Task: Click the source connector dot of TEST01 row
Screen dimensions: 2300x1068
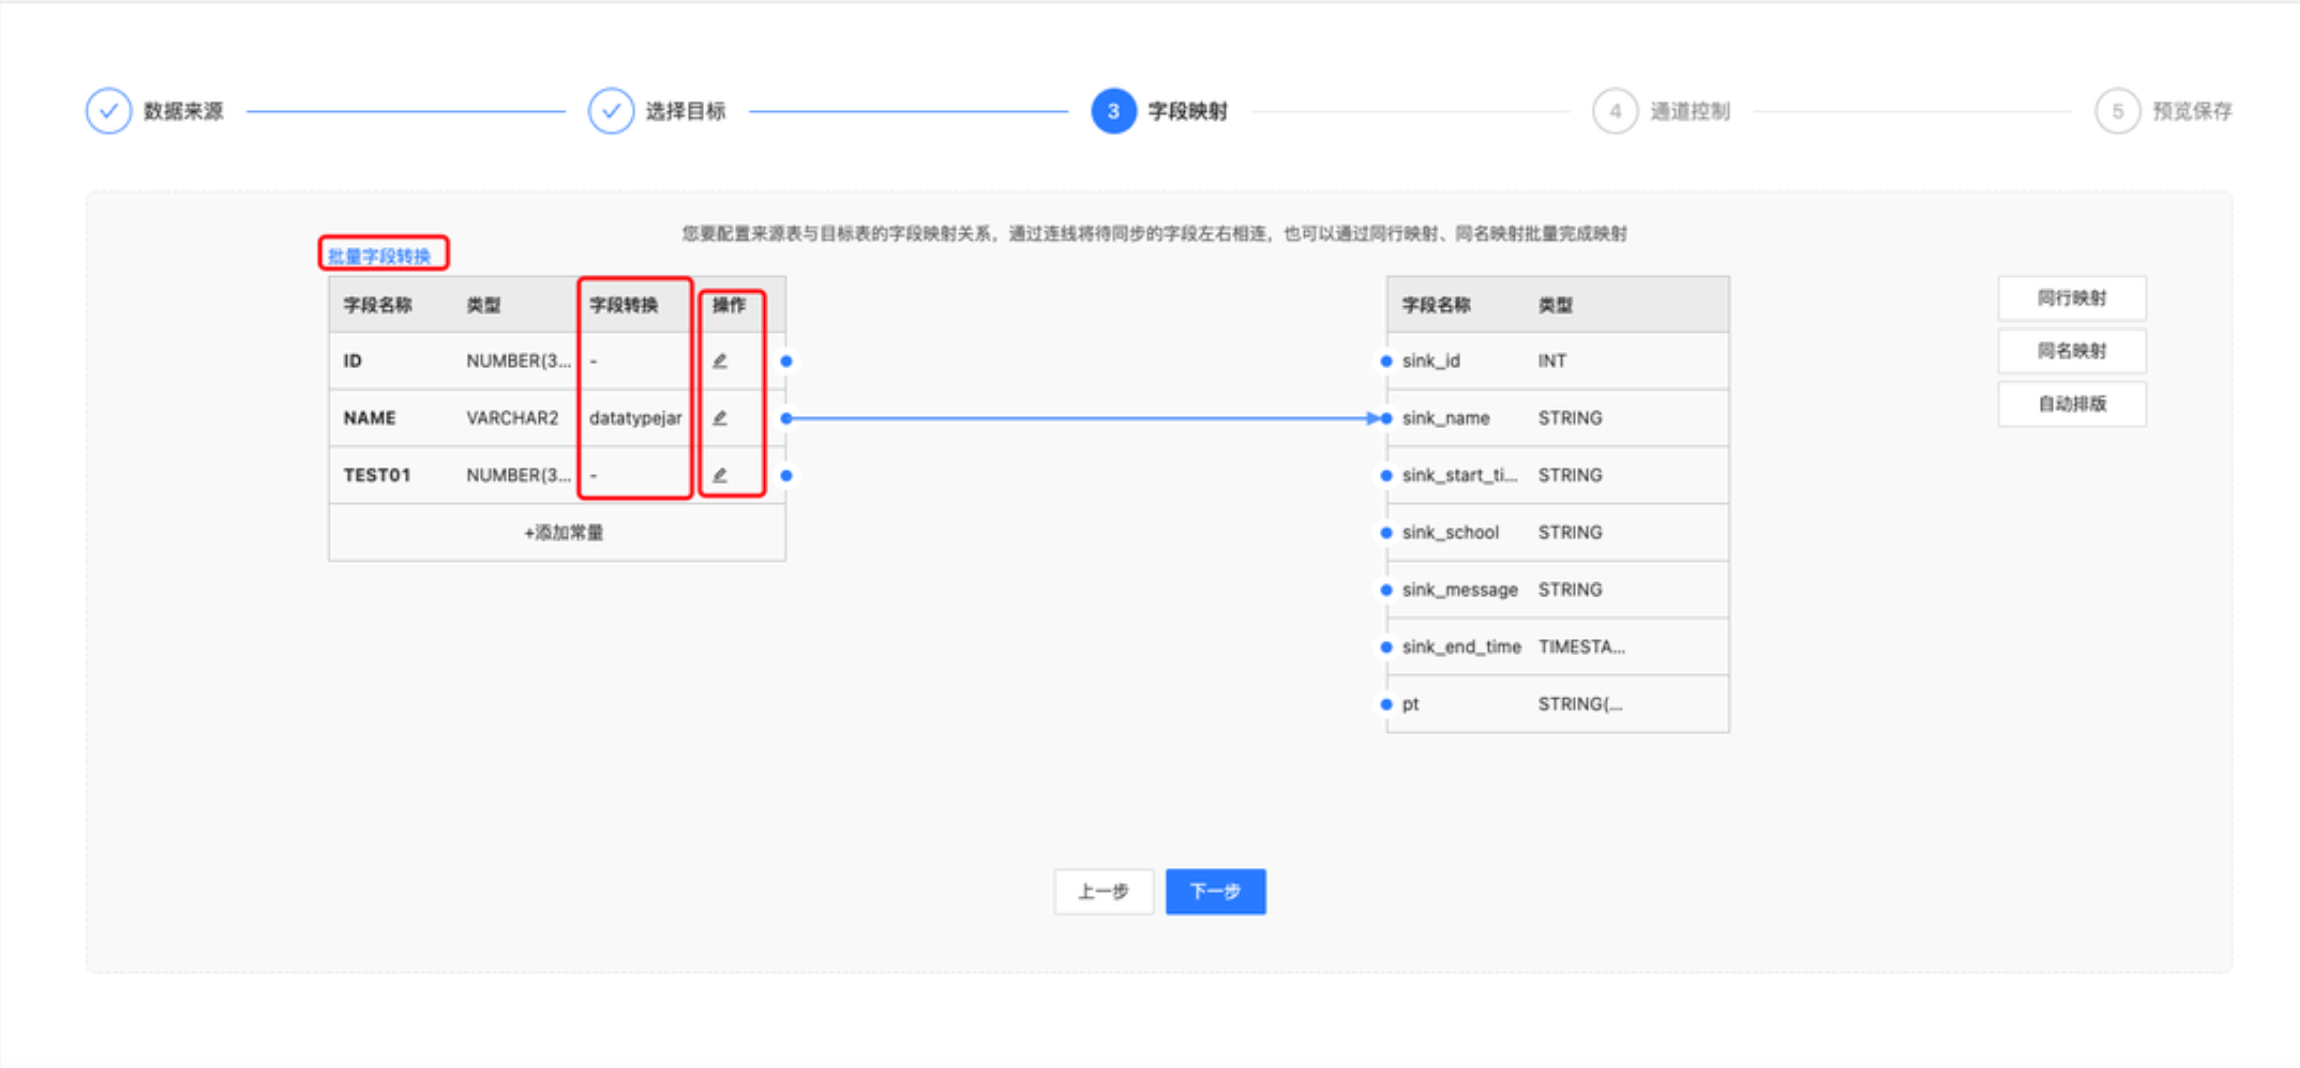Action: click(787, 475)
